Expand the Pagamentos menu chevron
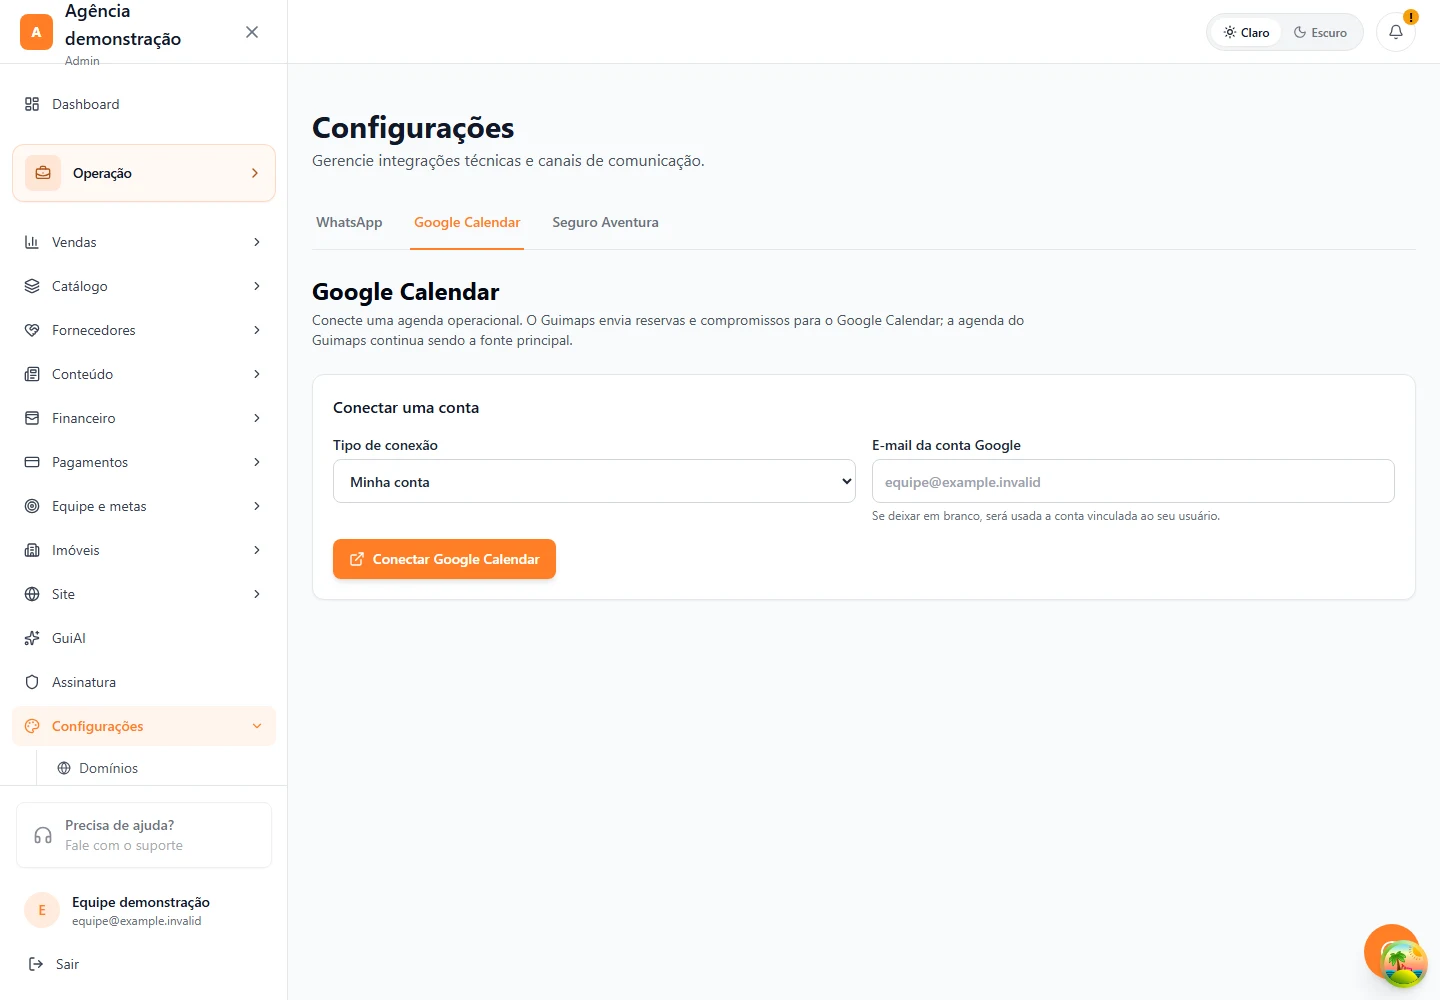The width and height of the screenshot is (1440, 1000). [x=257, y=462]
